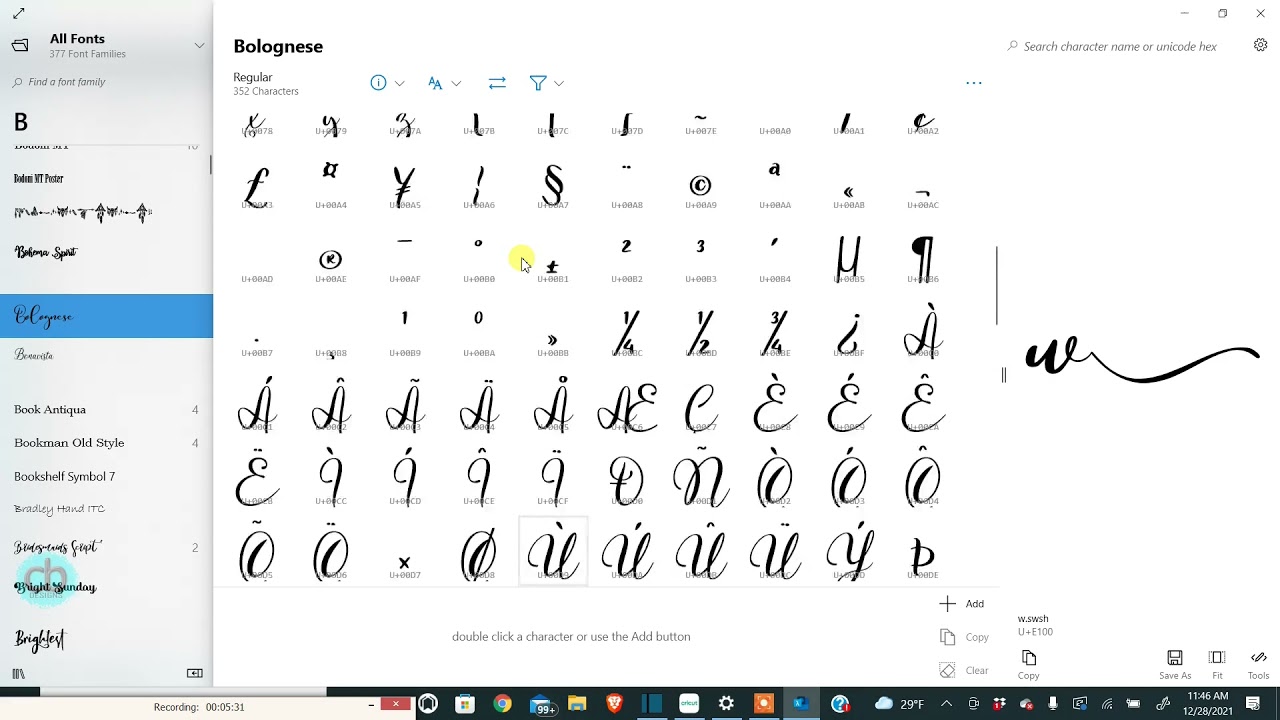The image size is (1280, 720).
Task: Select the pilcrow glyph U+00B6
Action: (x=923, y=259)
